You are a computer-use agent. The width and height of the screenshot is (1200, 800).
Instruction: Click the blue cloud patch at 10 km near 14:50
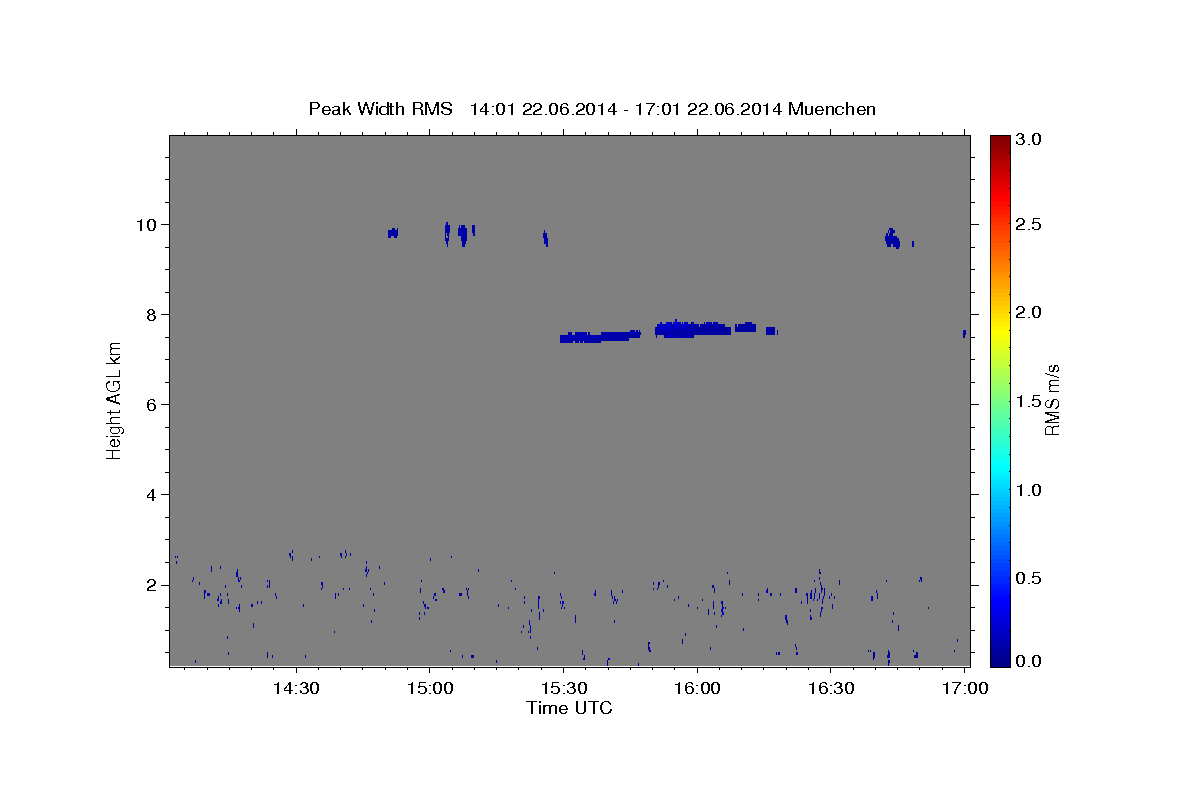coord(393,233)
